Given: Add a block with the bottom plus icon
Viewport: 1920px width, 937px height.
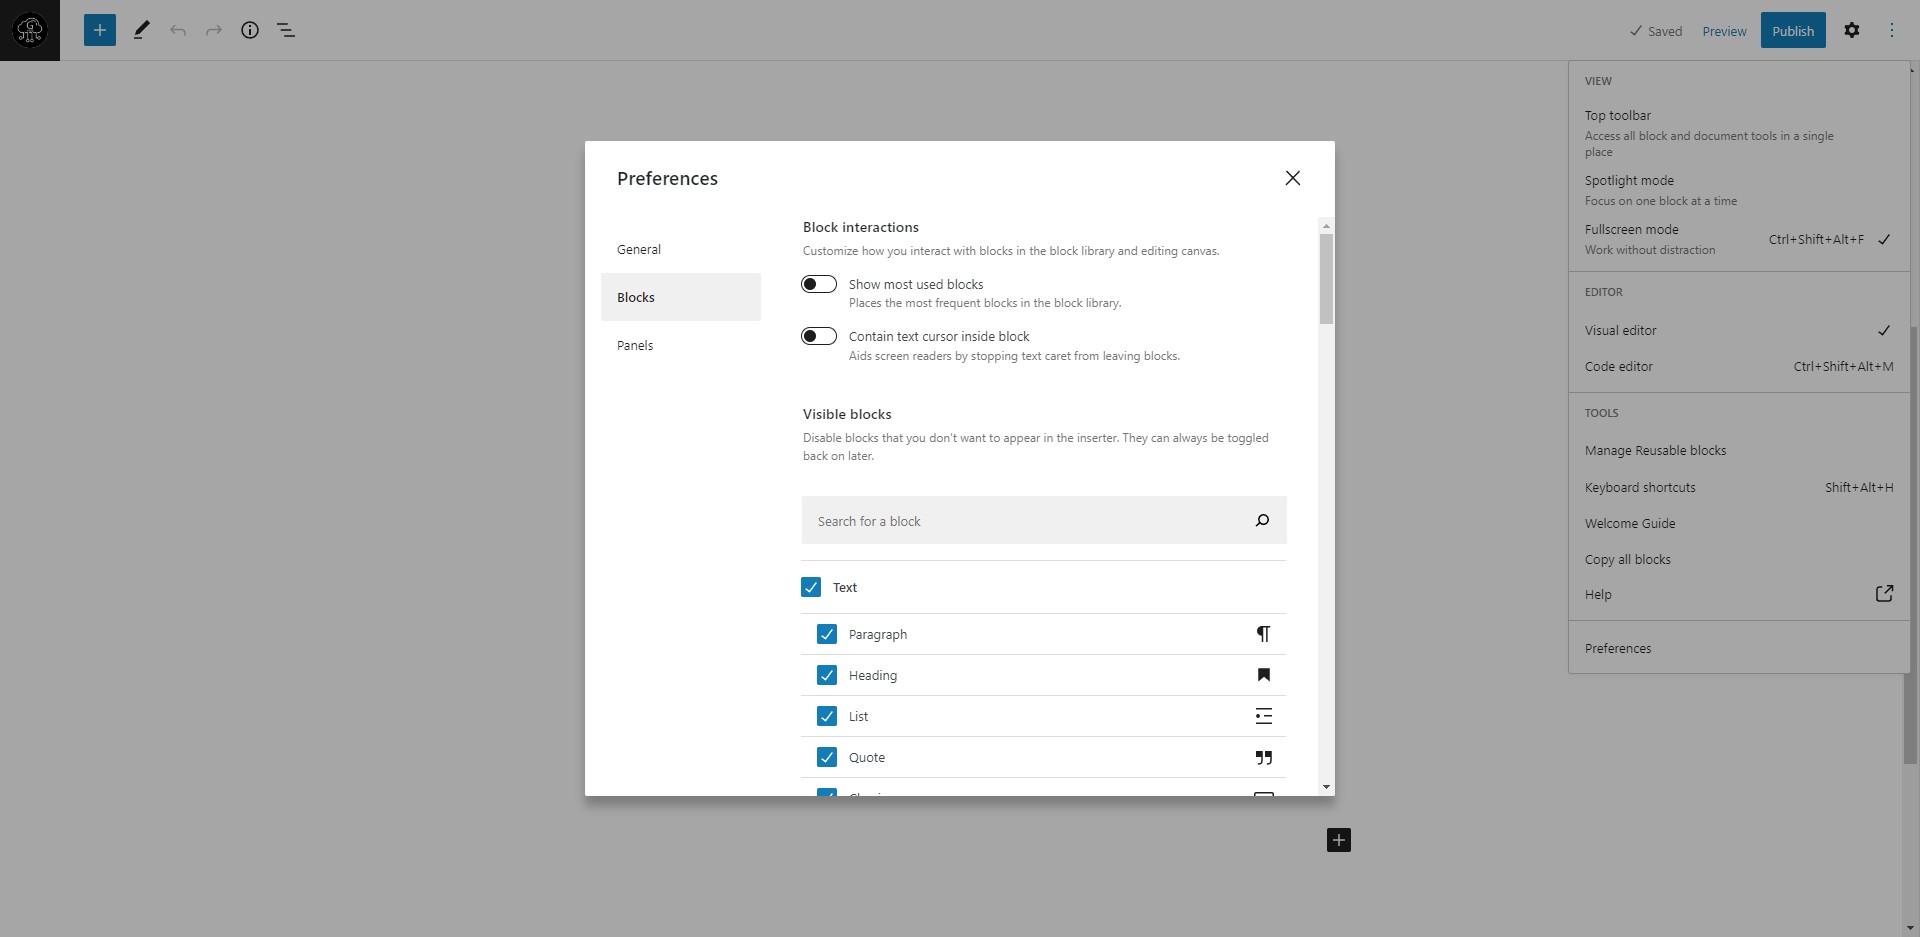Looking at the screenshot, I should point(1338,840).
